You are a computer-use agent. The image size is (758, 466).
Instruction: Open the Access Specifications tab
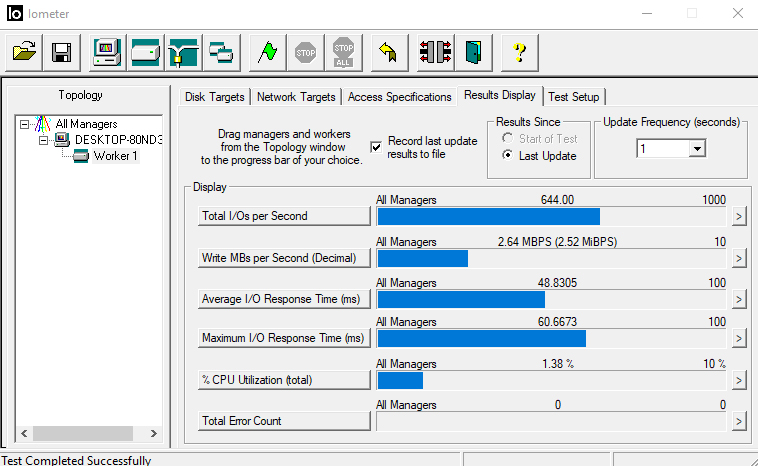click(399, 97)
